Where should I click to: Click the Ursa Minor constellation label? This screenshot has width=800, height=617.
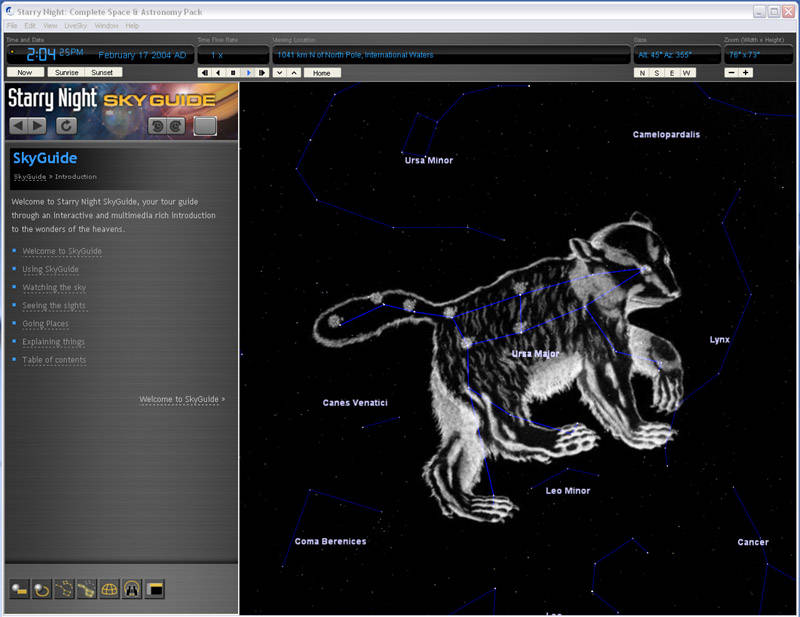[429, 160]
